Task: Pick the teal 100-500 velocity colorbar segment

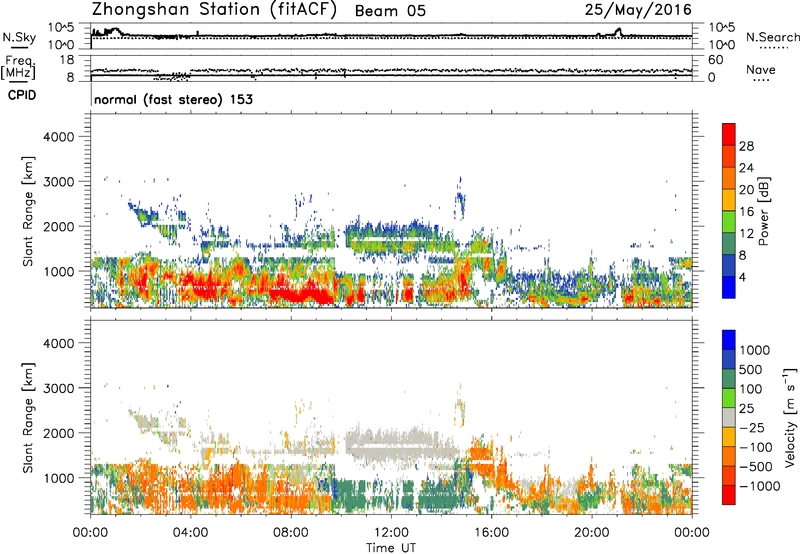Action: (729, 379)
